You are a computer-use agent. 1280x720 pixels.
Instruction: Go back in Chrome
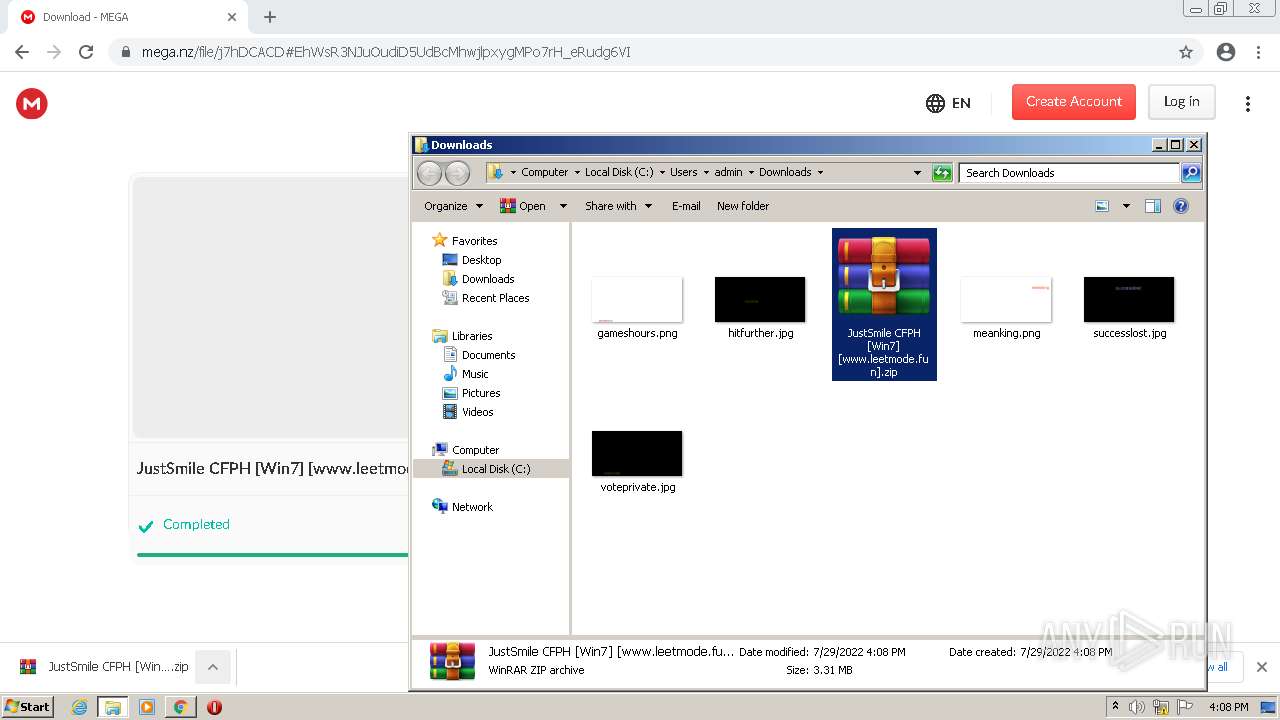[x=22, y=52]
